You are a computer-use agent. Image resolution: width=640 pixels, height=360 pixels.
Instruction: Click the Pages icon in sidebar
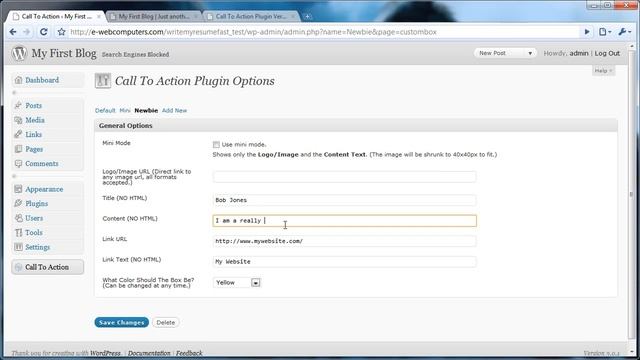pyautogui.click(x=18, y=149)
